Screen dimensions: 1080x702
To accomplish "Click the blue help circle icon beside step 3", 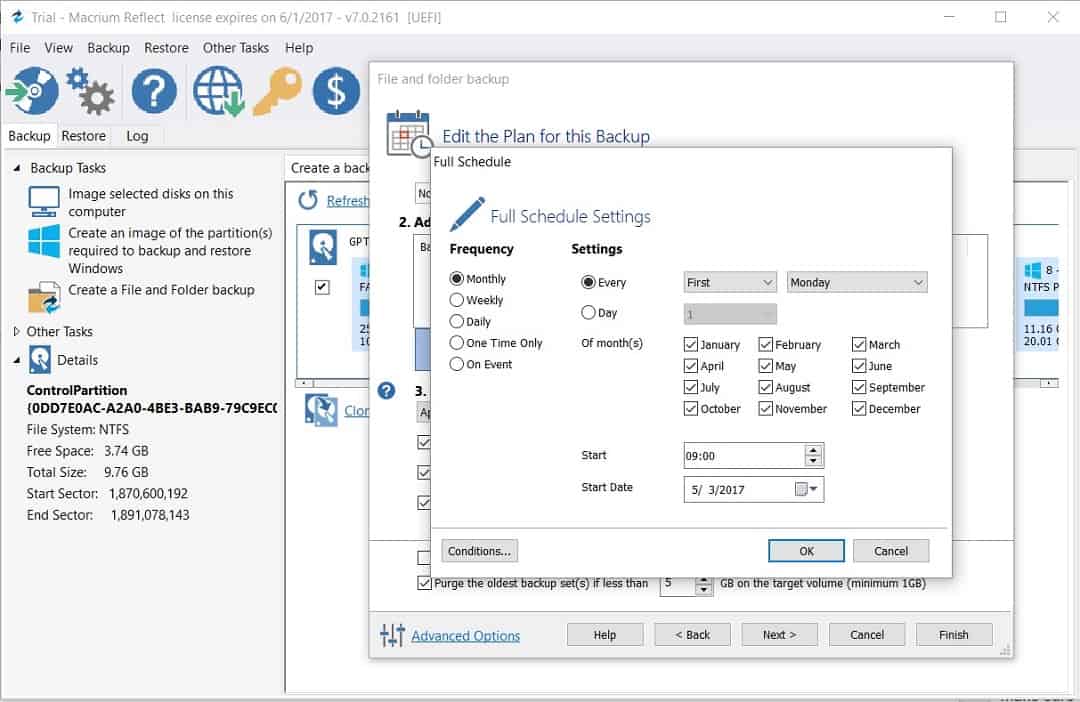I will tap(386, 391).
